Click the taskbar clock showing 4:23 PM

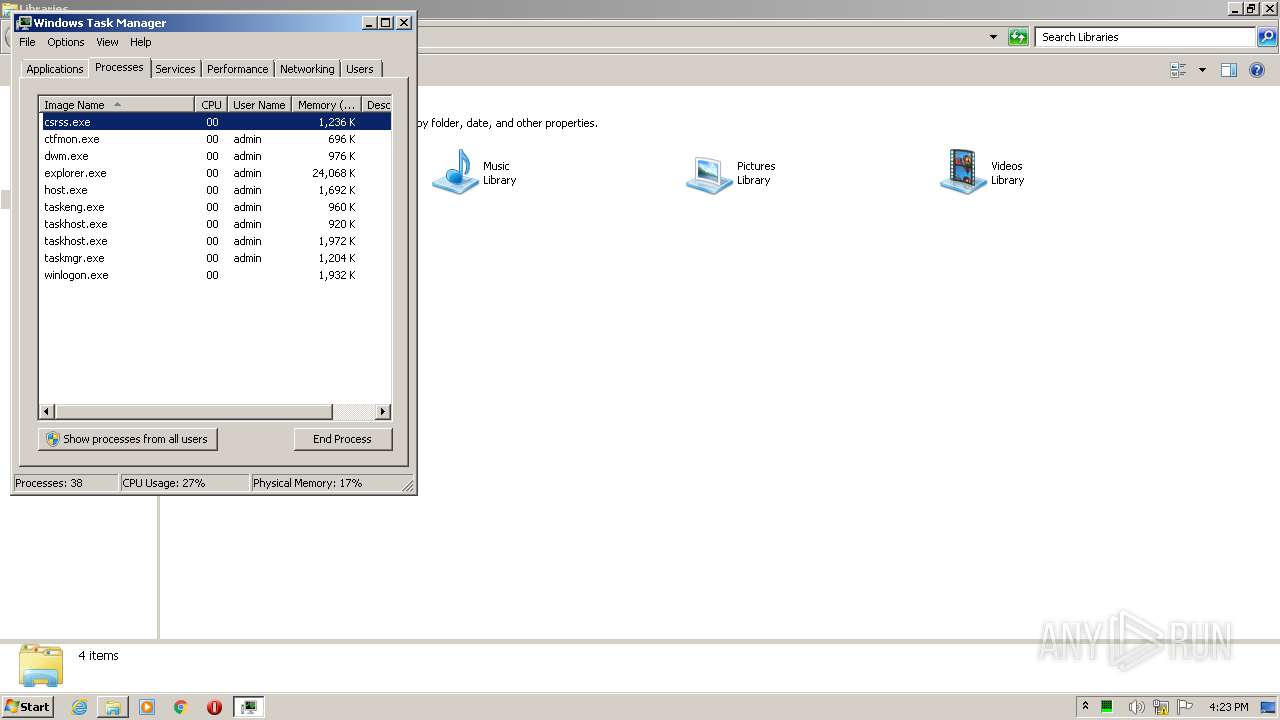click(1228, 707)
